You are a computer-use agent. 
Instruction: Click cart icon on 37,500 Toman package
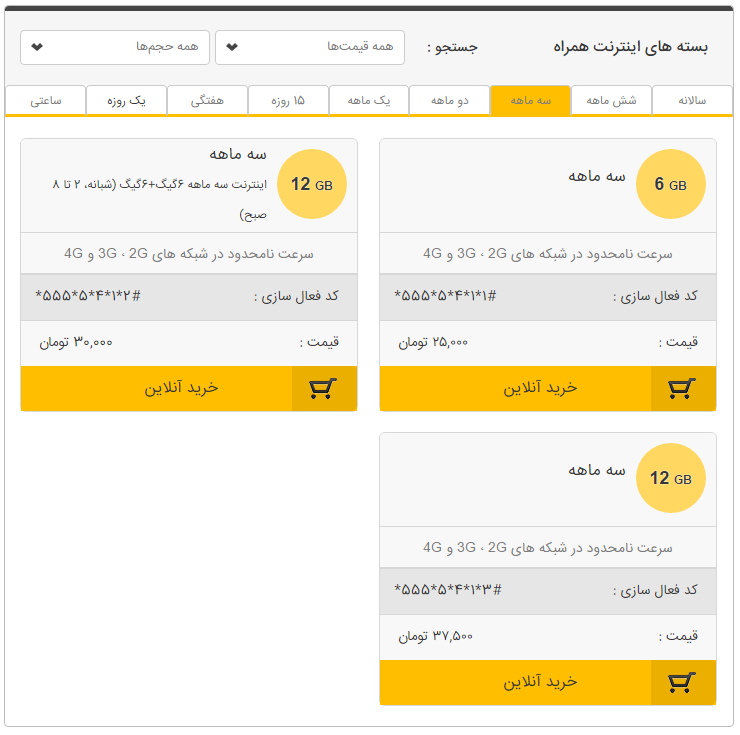[682, 683]
